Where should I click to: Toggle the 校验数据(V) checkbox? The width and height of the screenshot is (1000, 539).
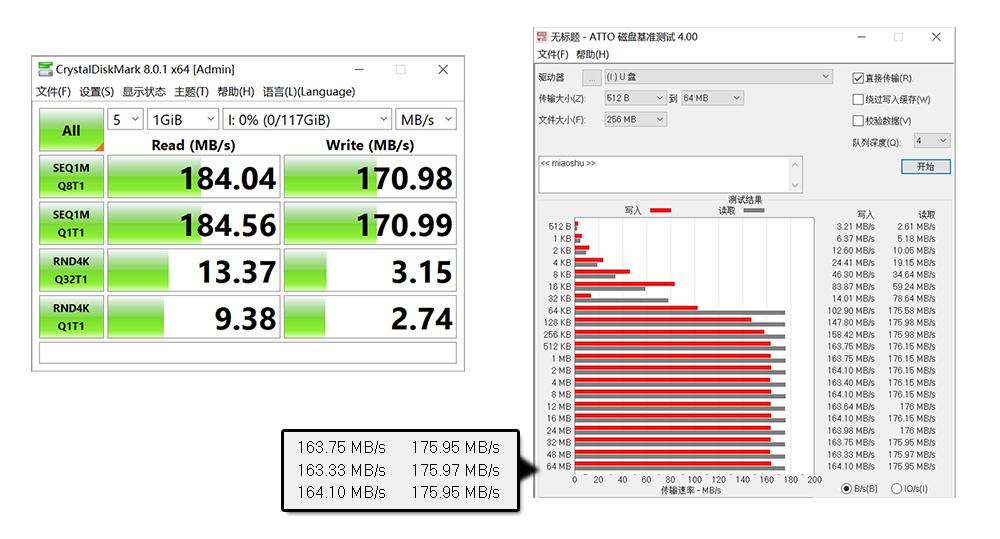(858, 121)
